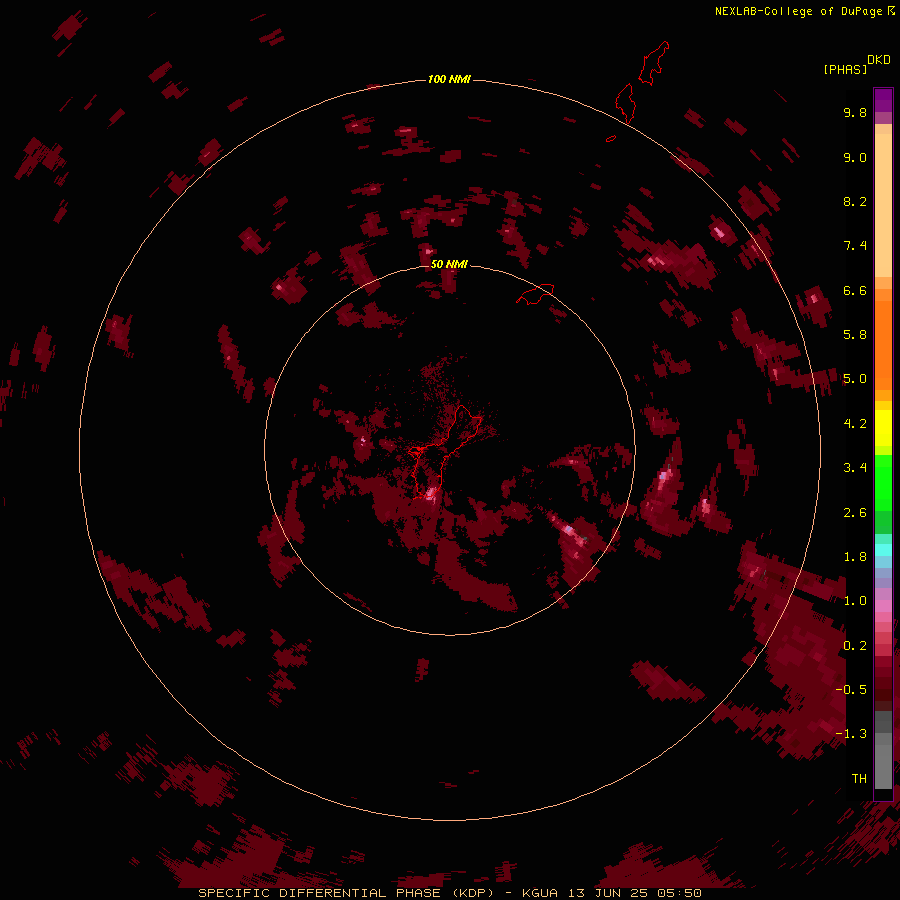Click the island outline touching 100 NMI ring

pos(625,103)
